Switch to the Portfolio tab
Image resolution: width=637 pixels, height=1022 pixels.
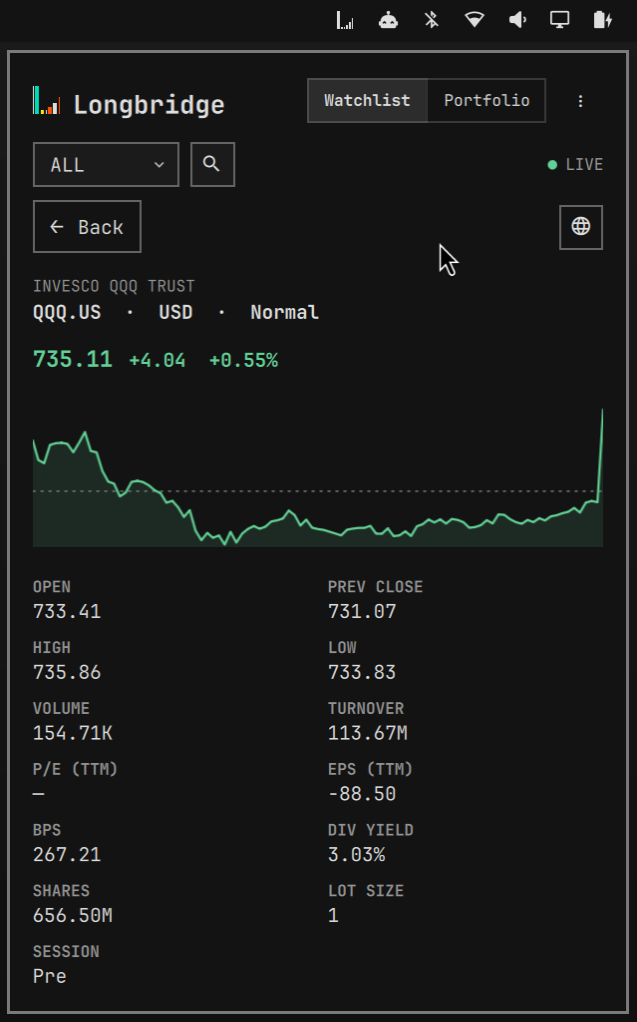(x=486, y=100)
